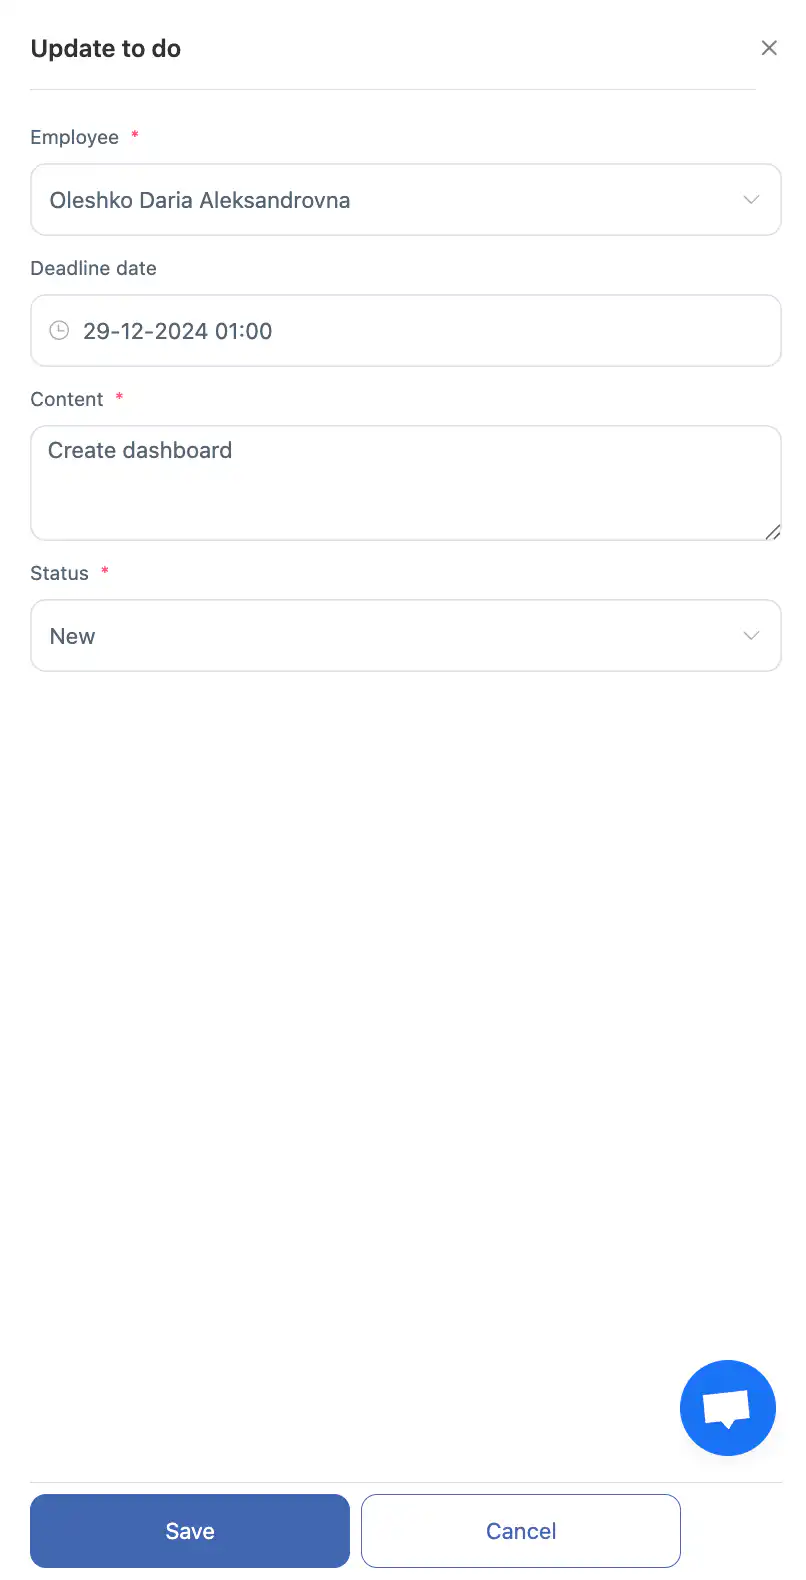
Task: Click the Content field label
Action: [x=67, y=399]
